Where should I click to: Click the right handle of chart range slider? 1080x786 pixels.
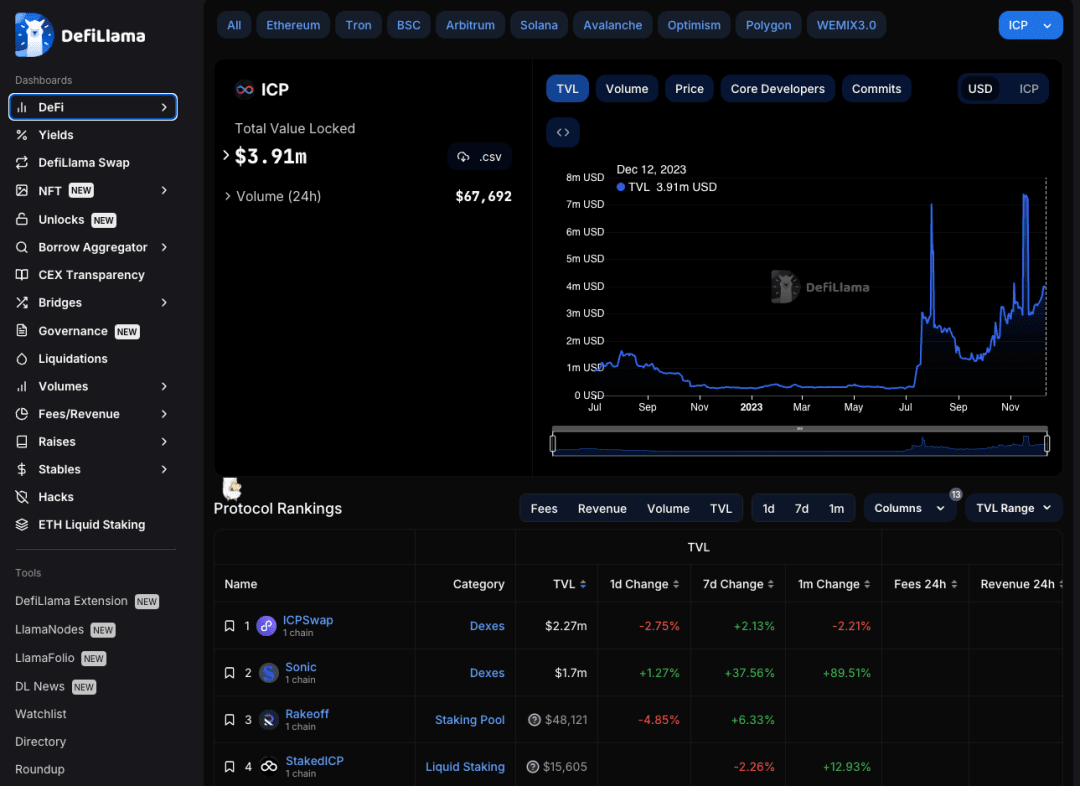(x=1047, y=444)
